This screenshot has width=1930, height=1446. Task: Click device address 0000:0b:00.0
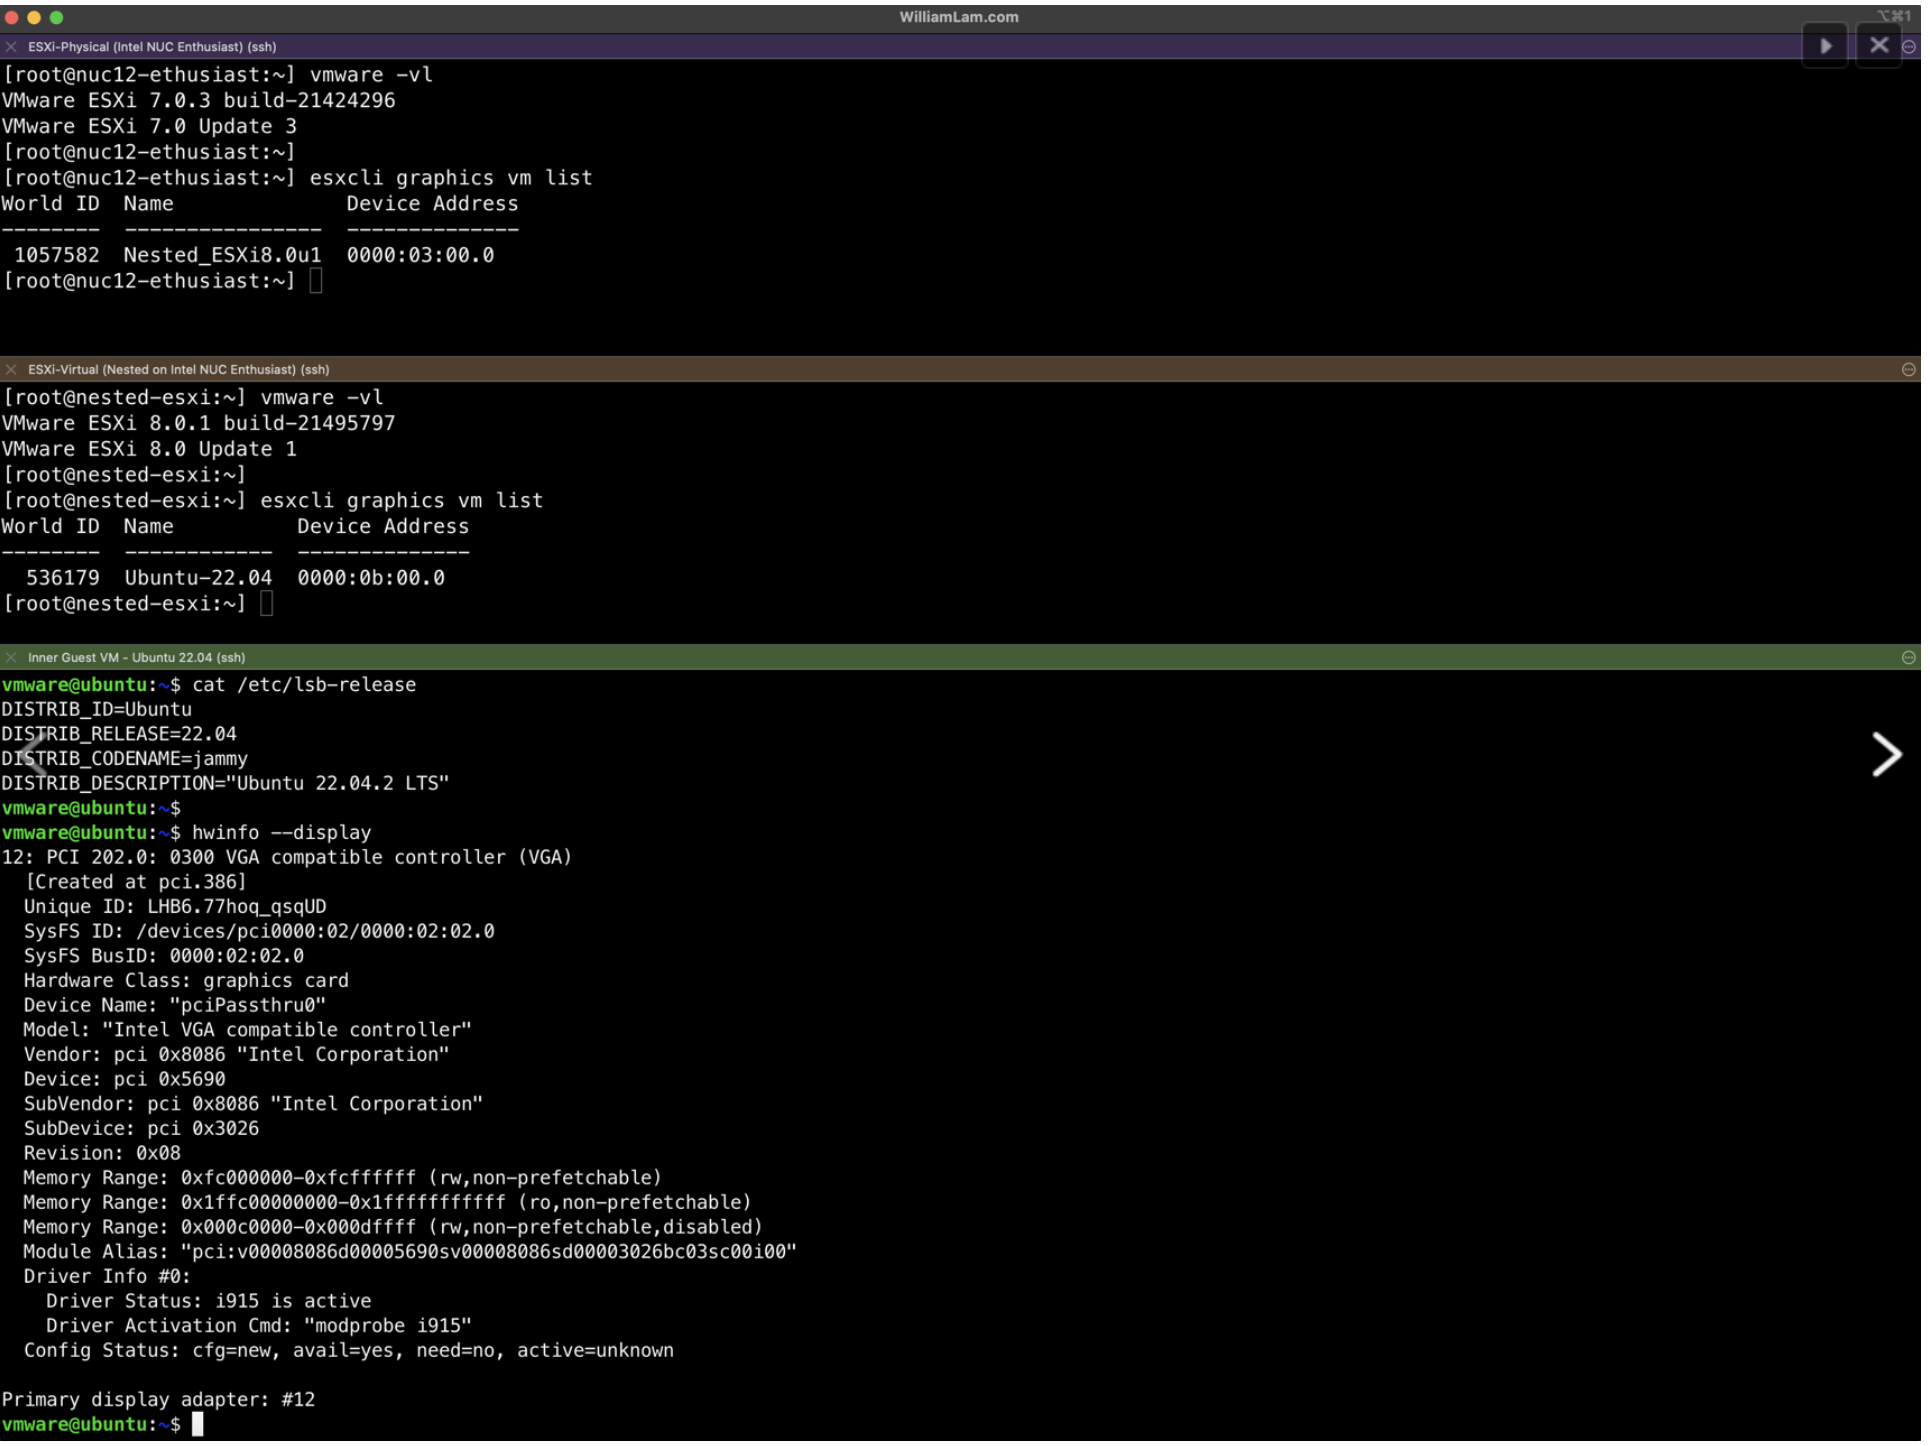pyautogui.click(x=373, y=580)
